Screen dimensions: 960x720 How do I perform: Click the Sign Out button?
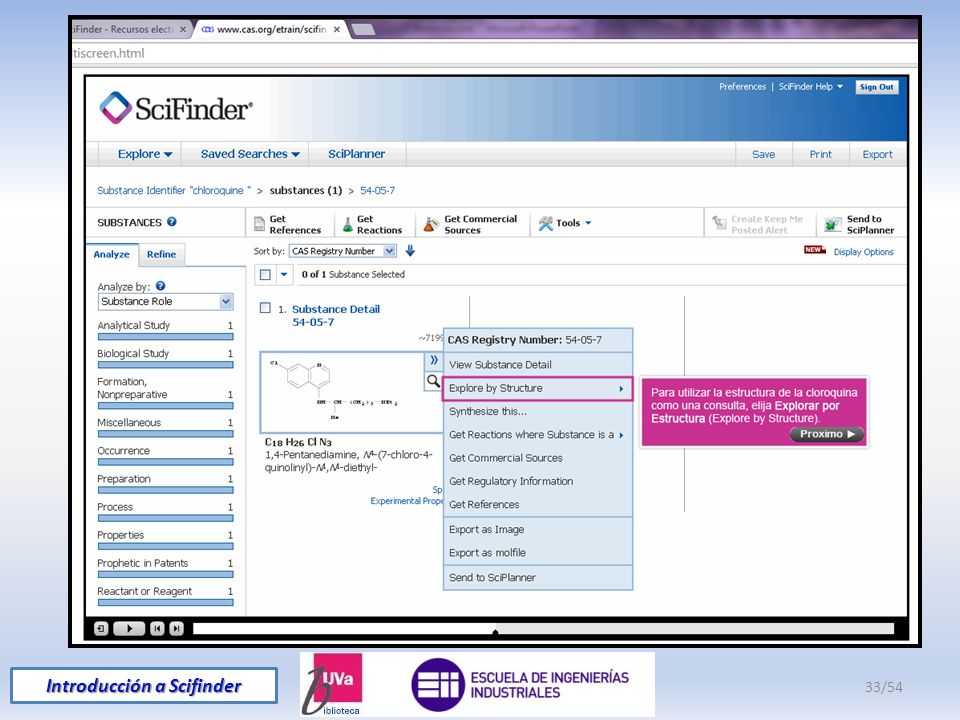[x=876, y=87]
